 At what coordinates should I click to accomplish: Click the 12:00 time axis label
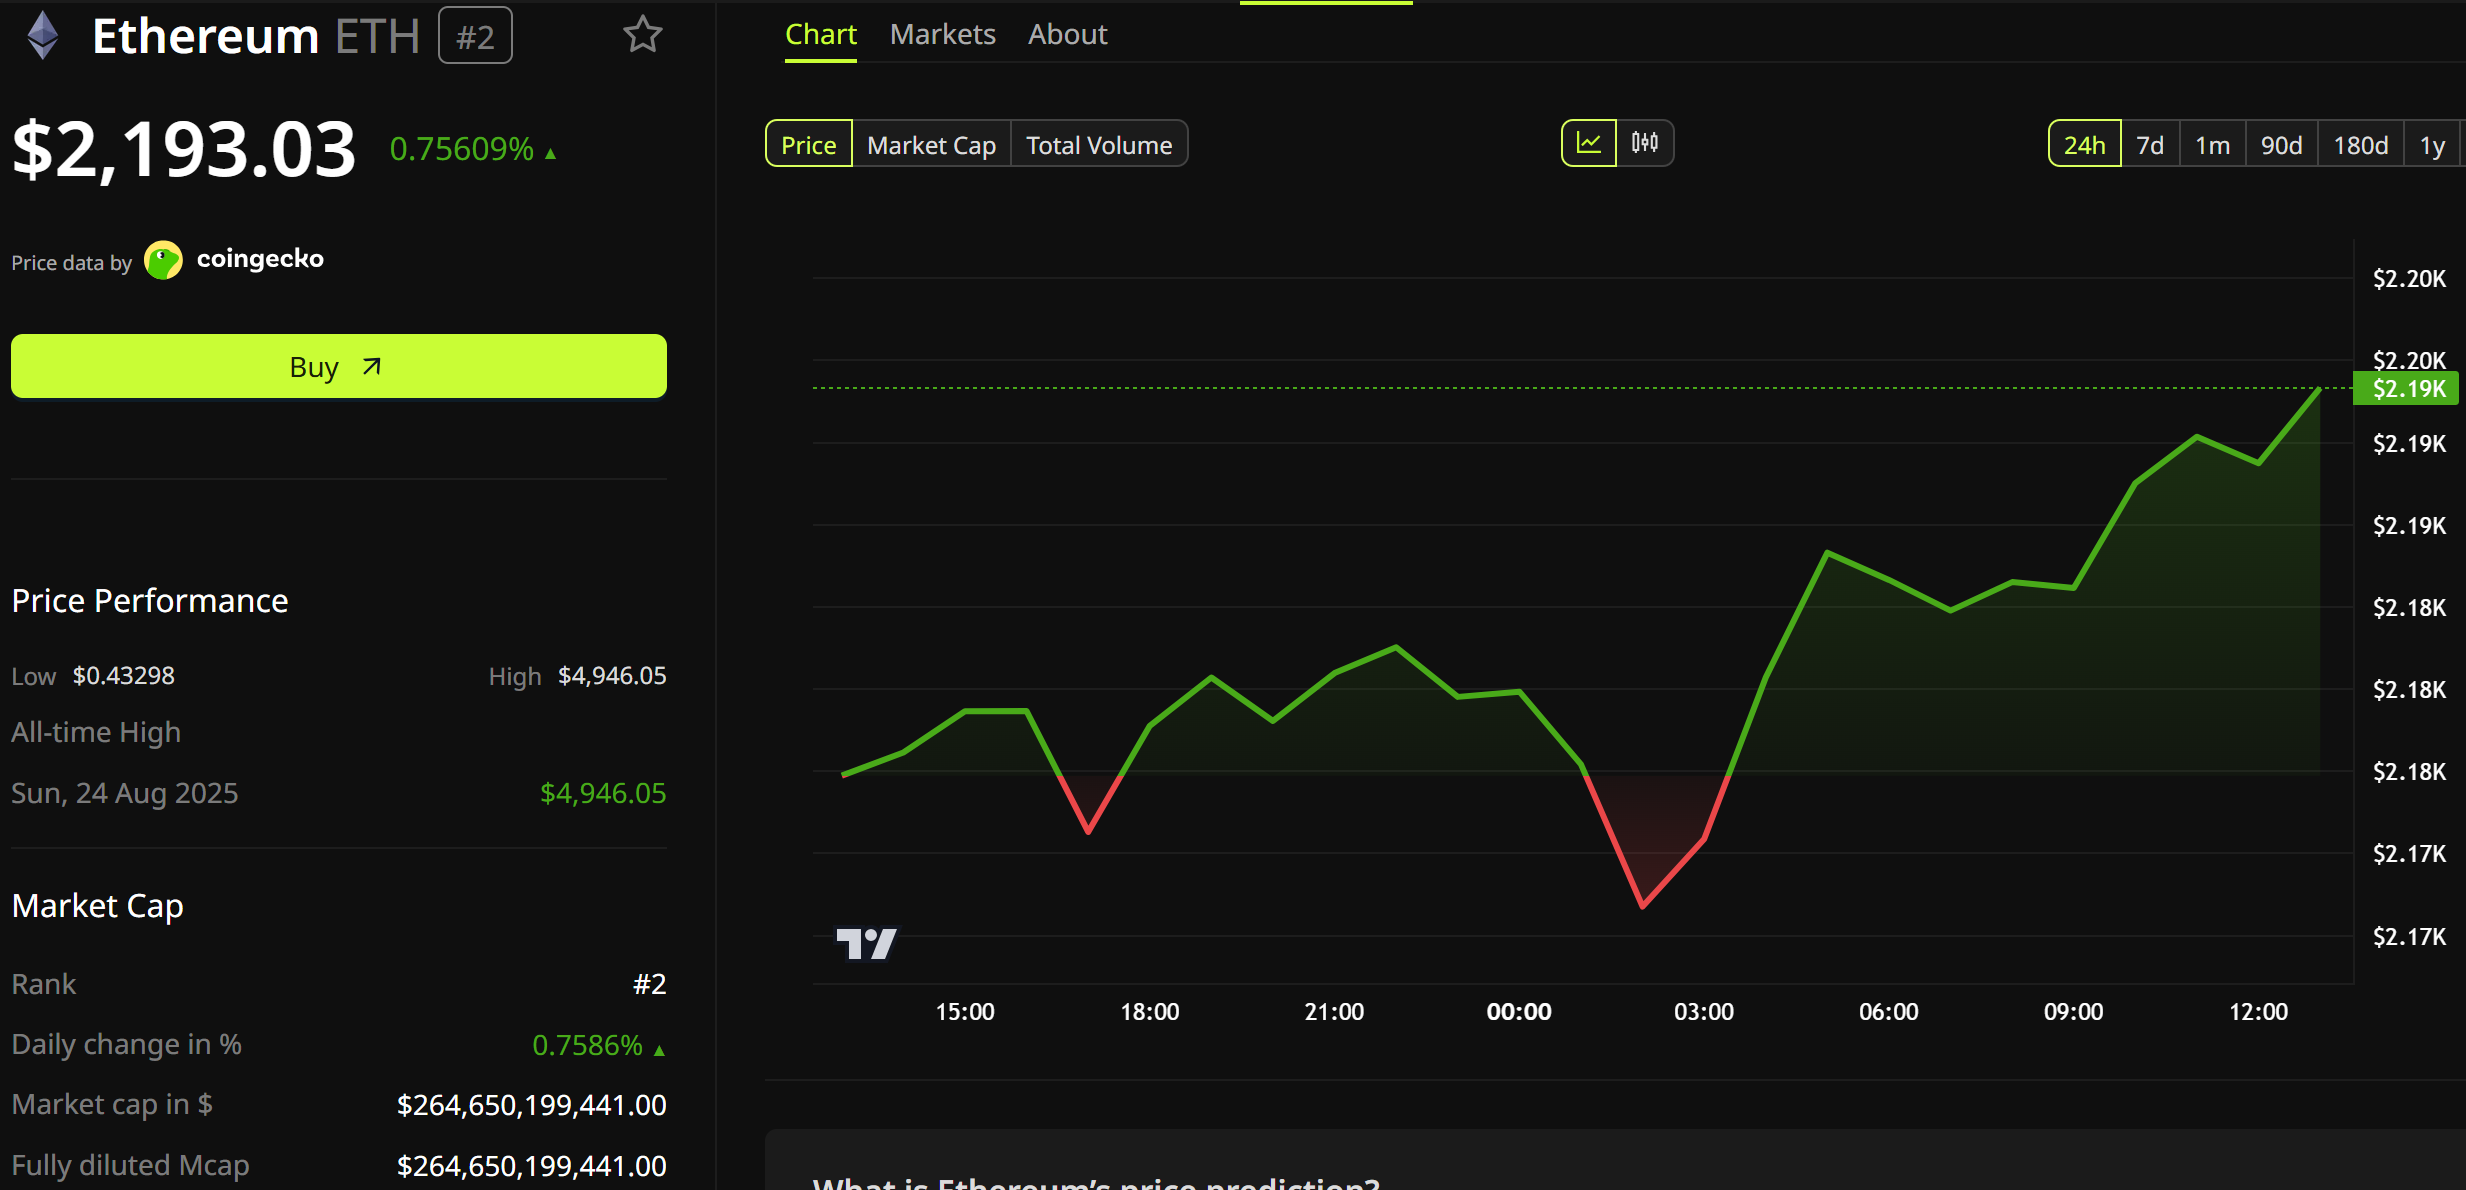[x=2258, y=1012]
